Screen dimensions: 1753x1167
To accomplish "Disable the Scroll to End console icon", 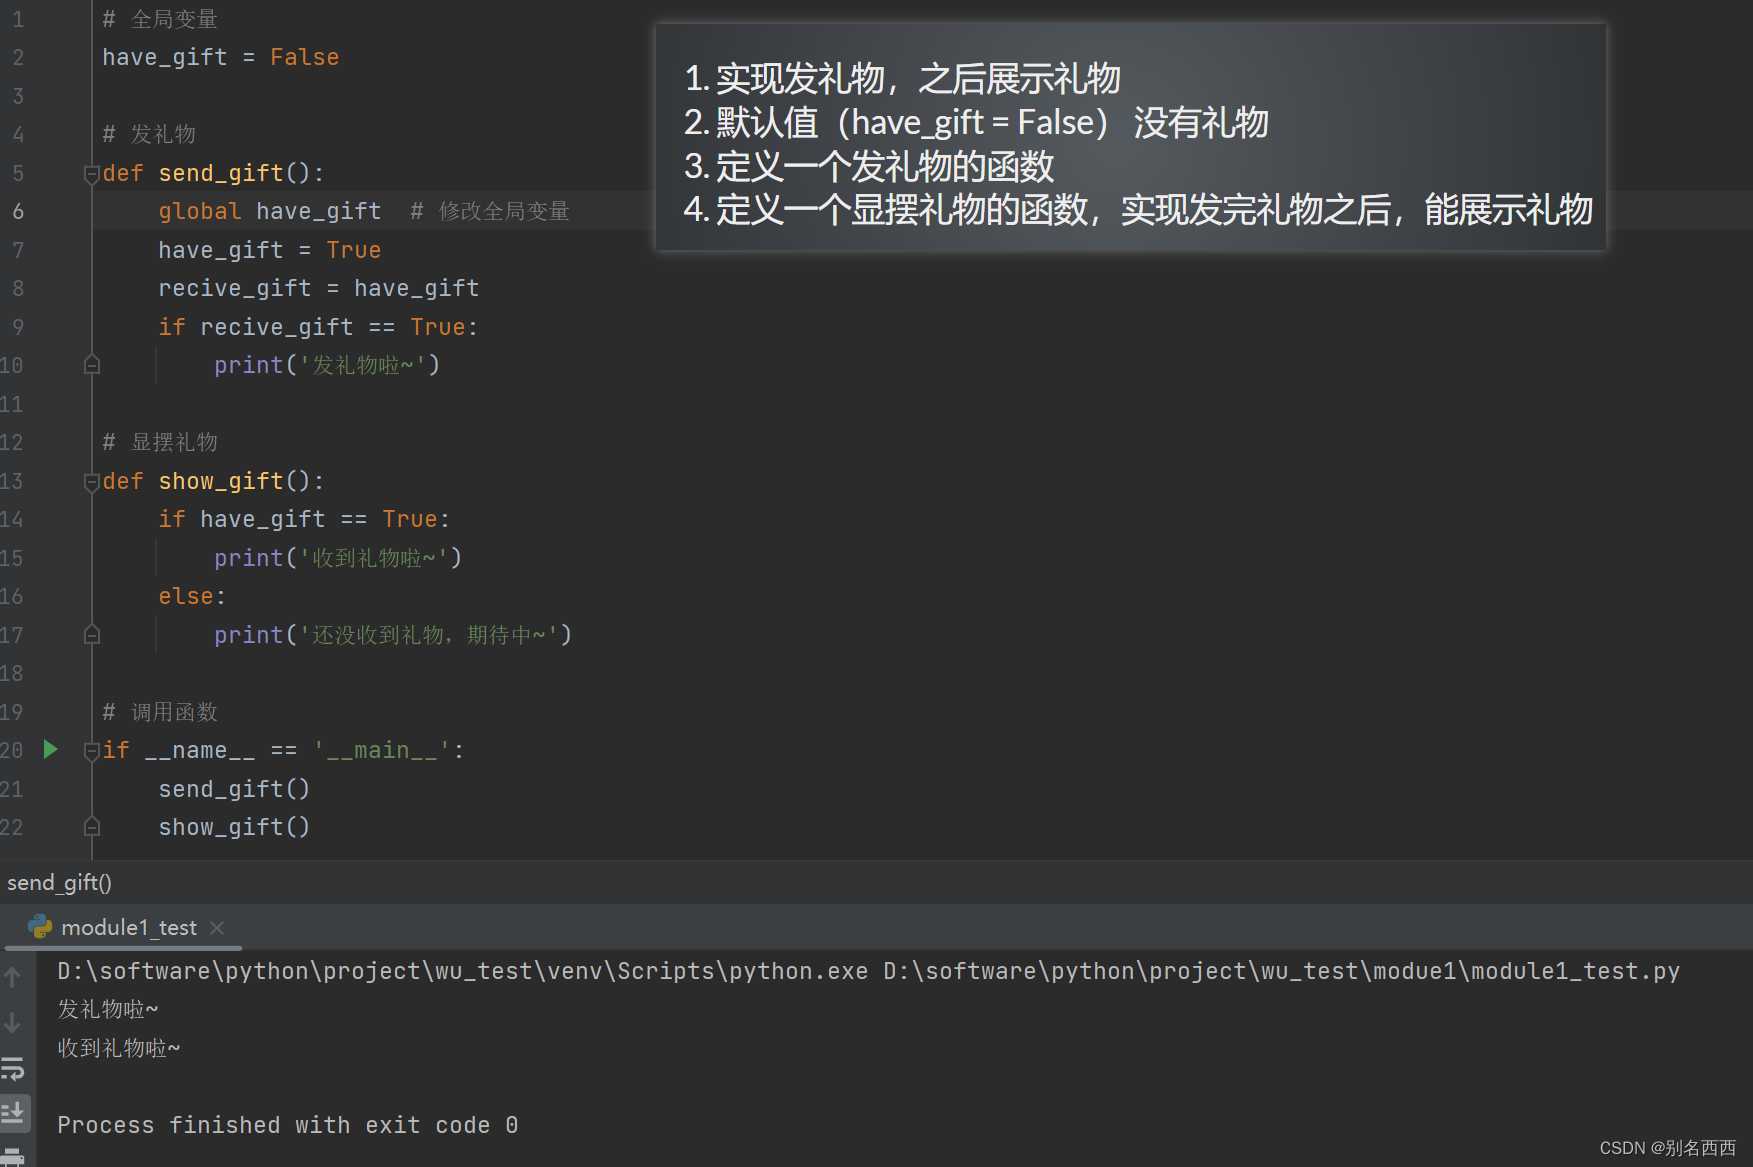I will [13, 1113].
